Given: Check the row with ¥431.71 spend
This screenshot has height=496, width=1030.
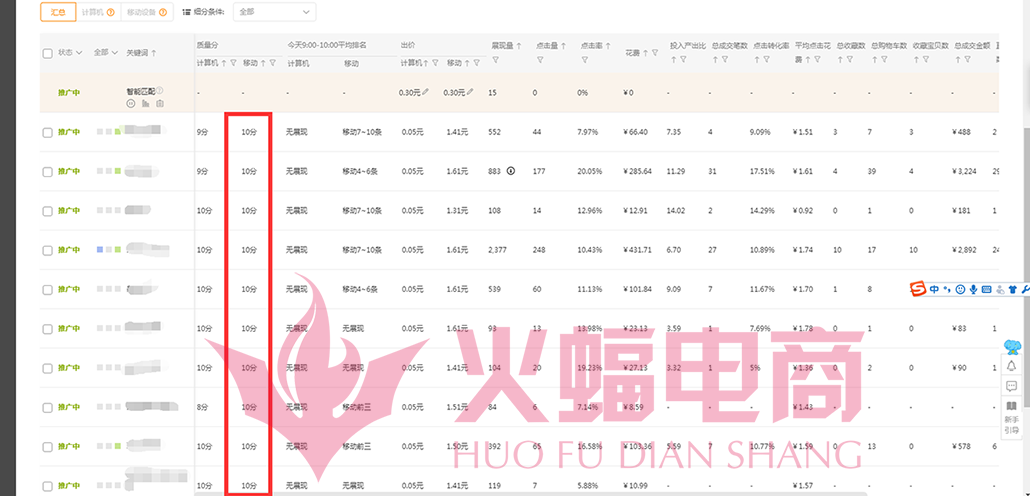Looking at the screenshot, I should (47, 250).
